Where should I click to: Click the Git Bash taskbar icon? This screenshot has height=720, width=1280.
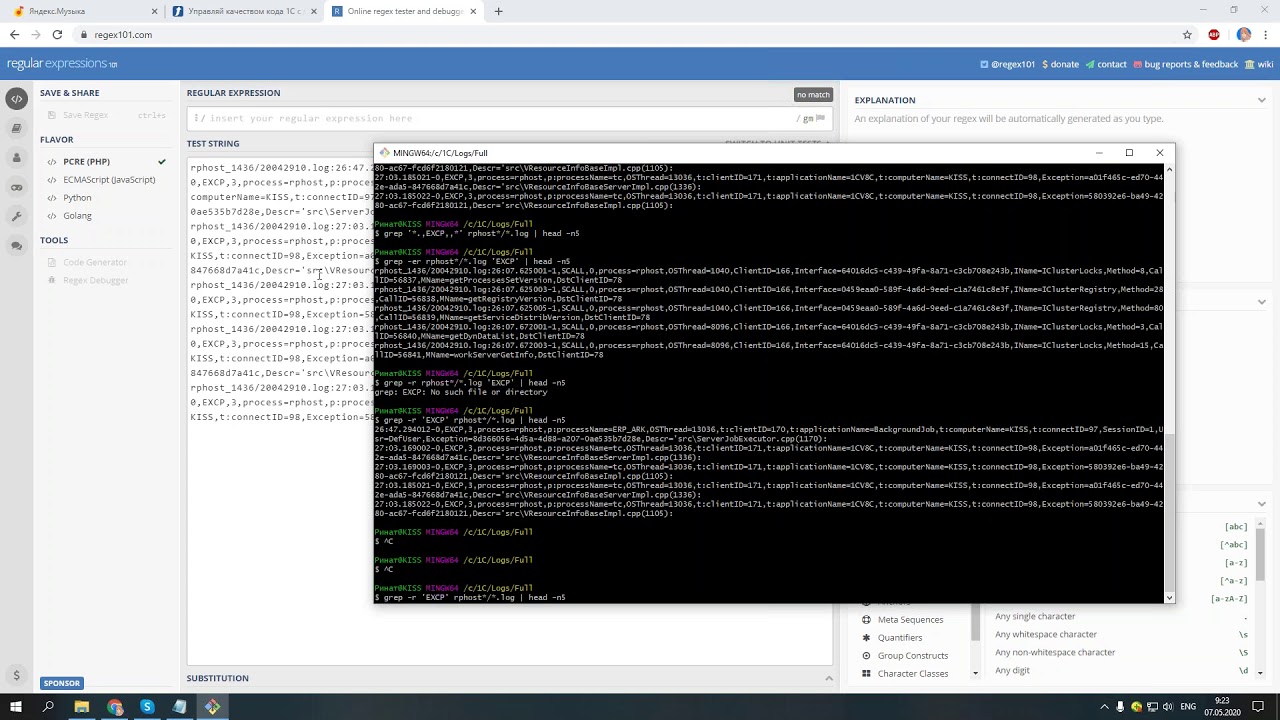[212, 707]
